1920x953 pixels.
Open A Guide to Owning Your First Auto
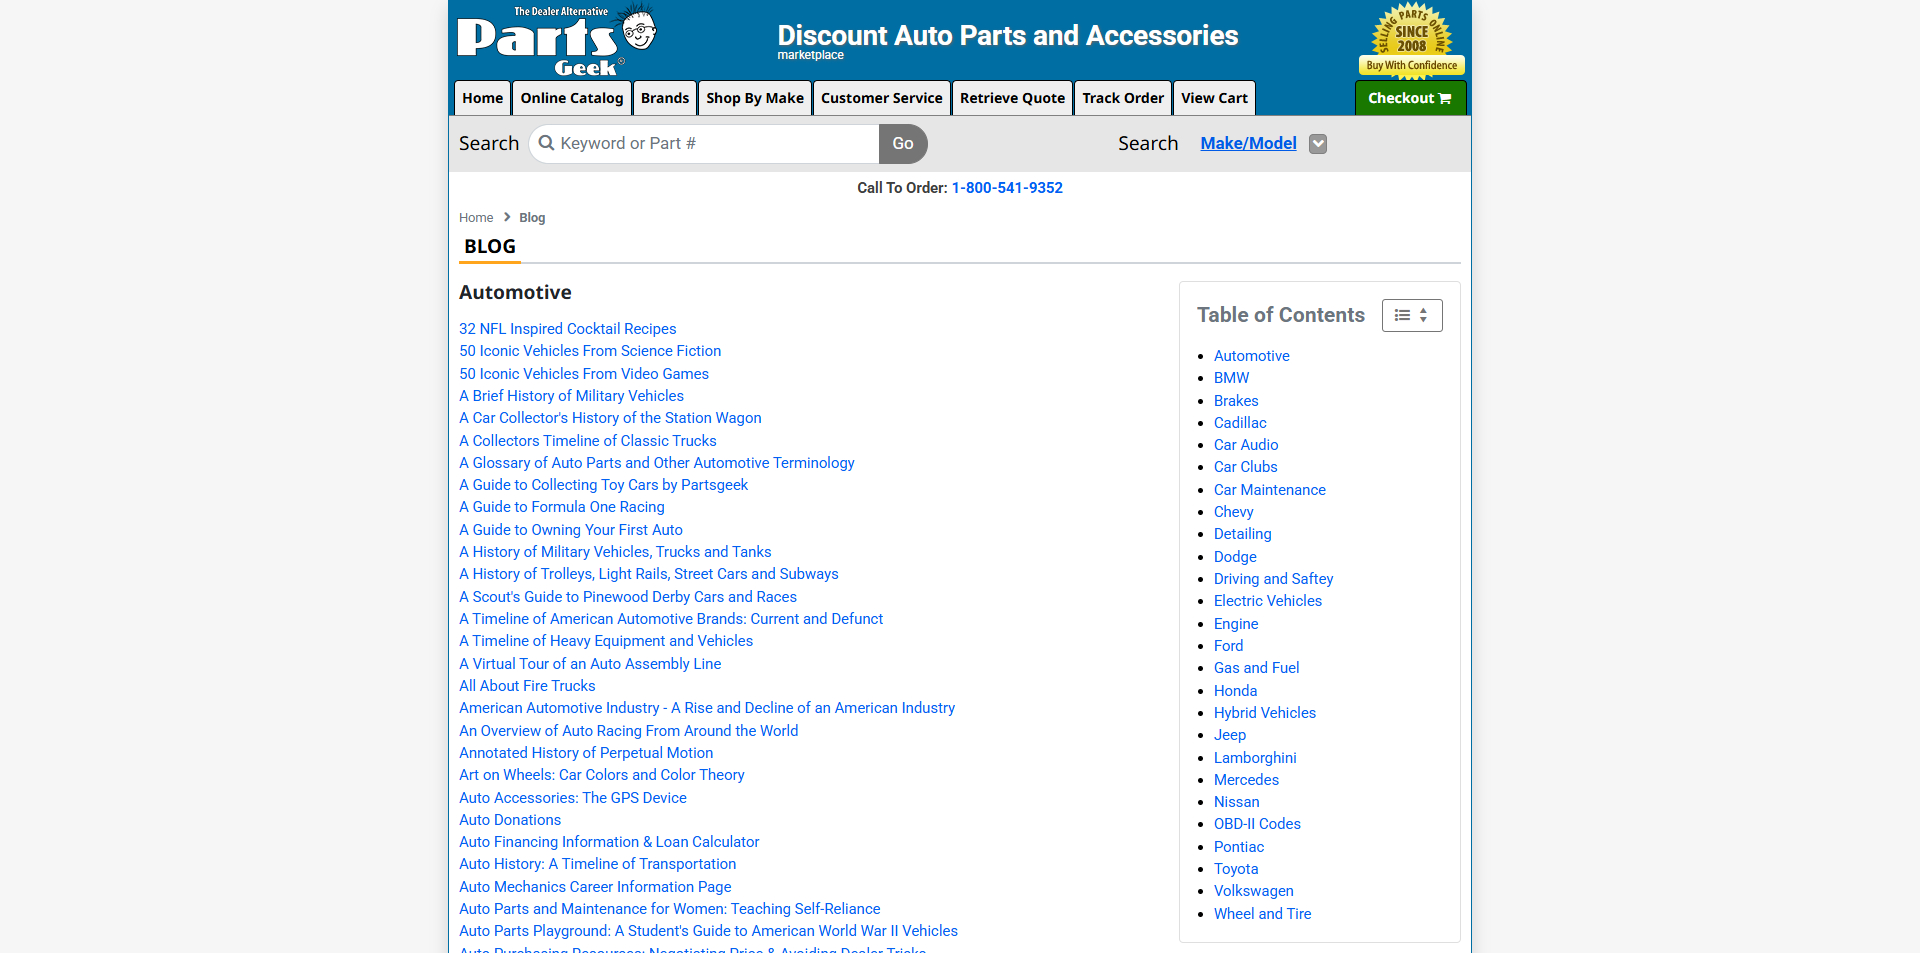coord(571,530)
